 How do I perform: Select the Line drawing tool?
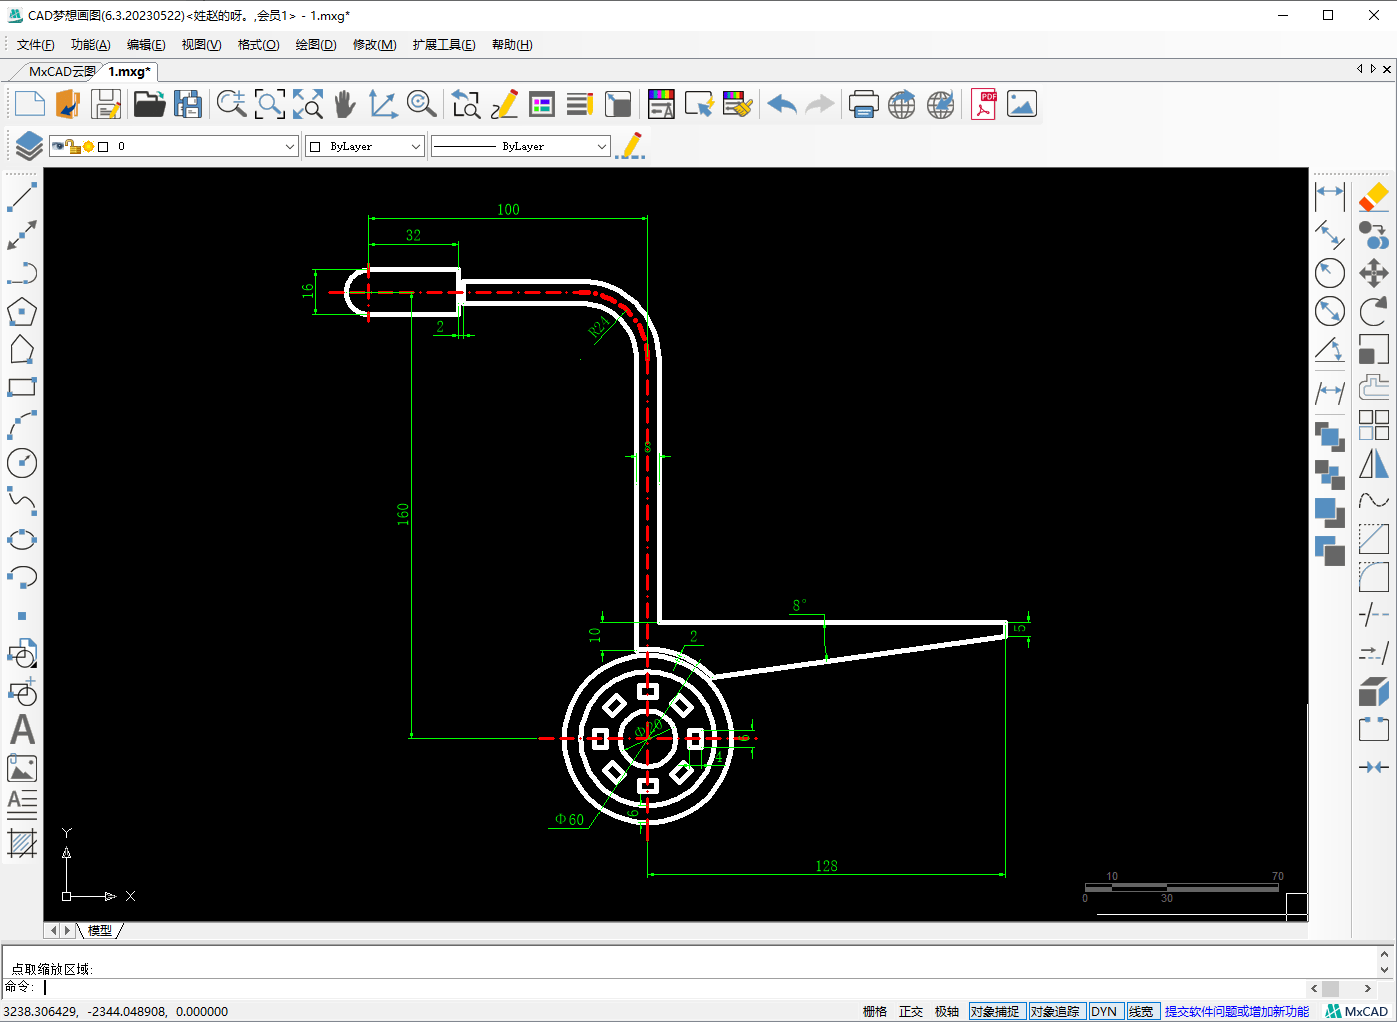22,197
